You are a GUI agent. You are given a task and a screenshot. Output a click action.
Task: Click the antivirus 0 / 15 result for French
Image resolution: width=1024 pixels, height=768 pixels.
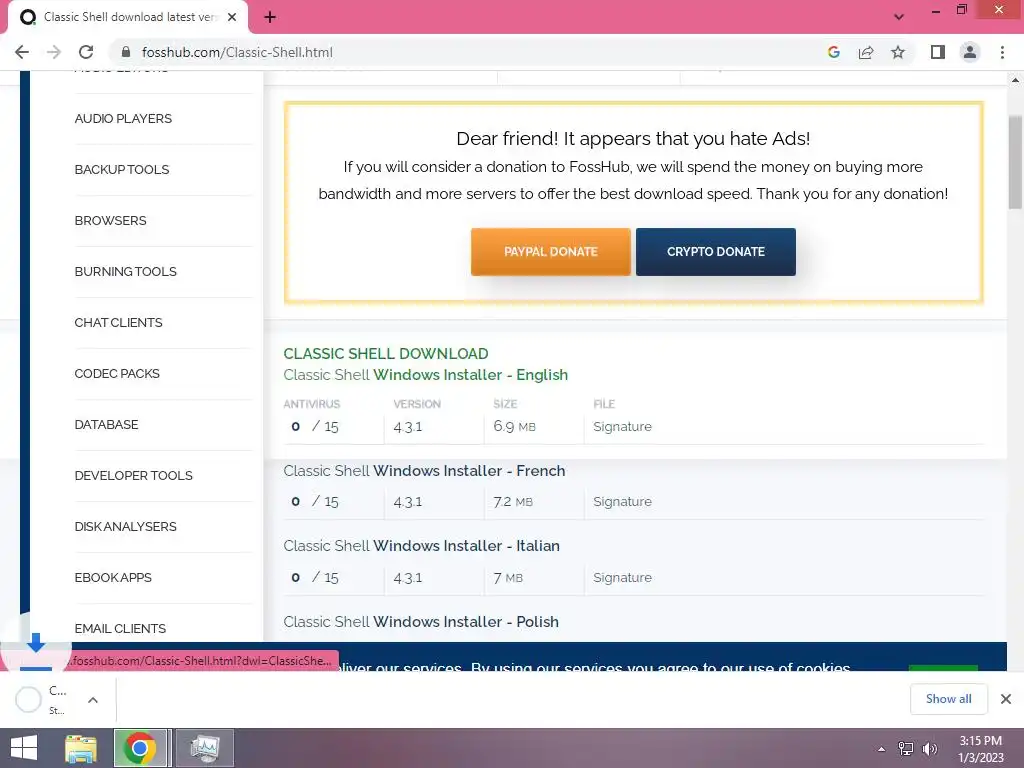click(315, 502)
